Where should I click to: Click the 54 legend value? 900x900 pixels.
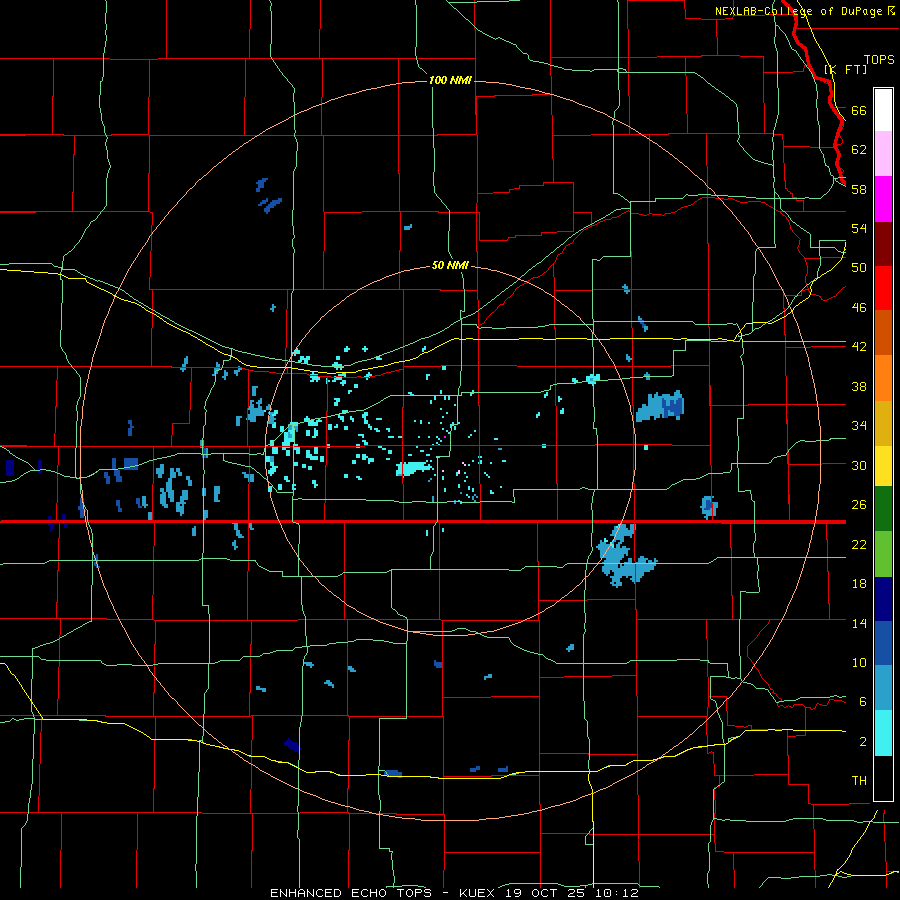pyautogui.click(x=859, y=228)
